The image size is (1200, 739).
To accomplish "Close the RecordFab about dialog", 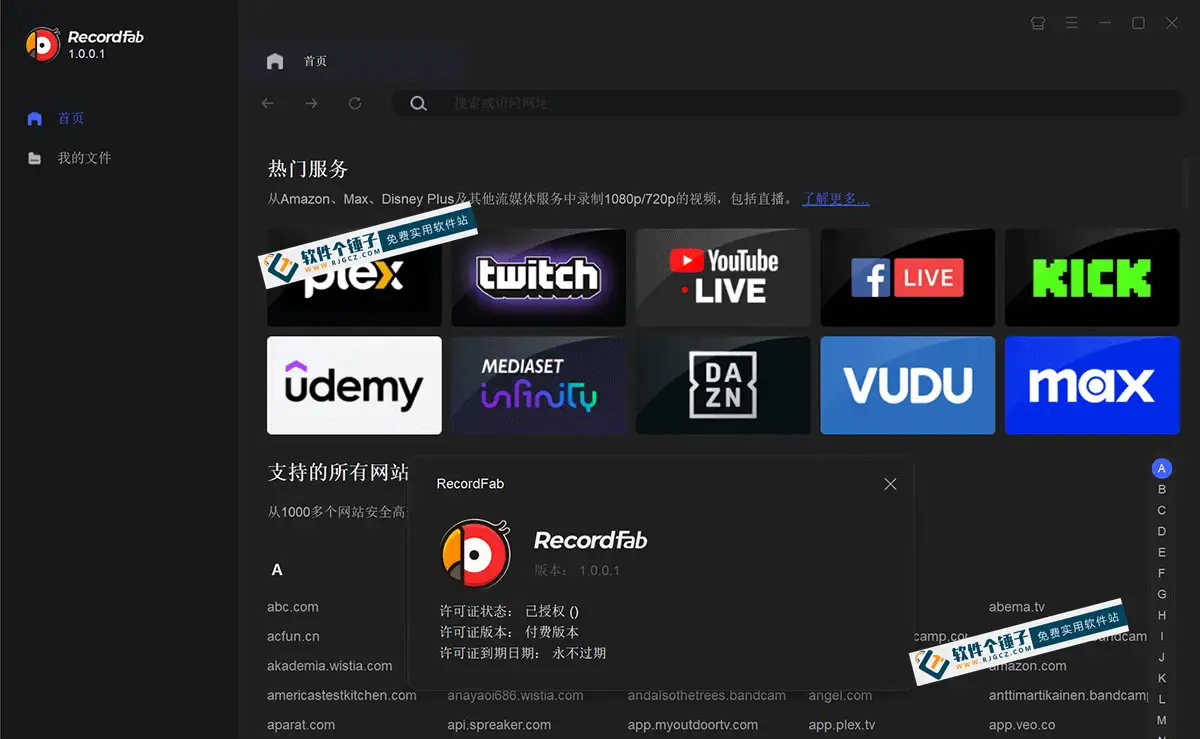I will point(890,484).
